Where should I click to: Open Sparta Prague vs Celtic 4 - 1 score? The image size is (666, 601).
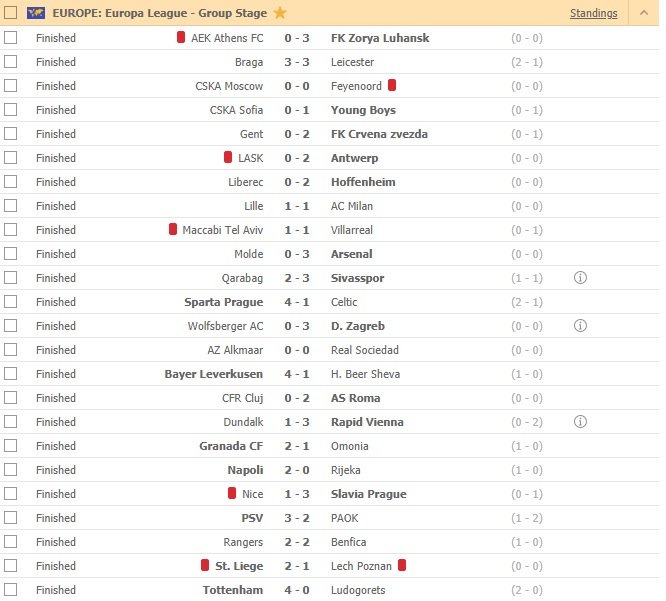tap(297, 302)
